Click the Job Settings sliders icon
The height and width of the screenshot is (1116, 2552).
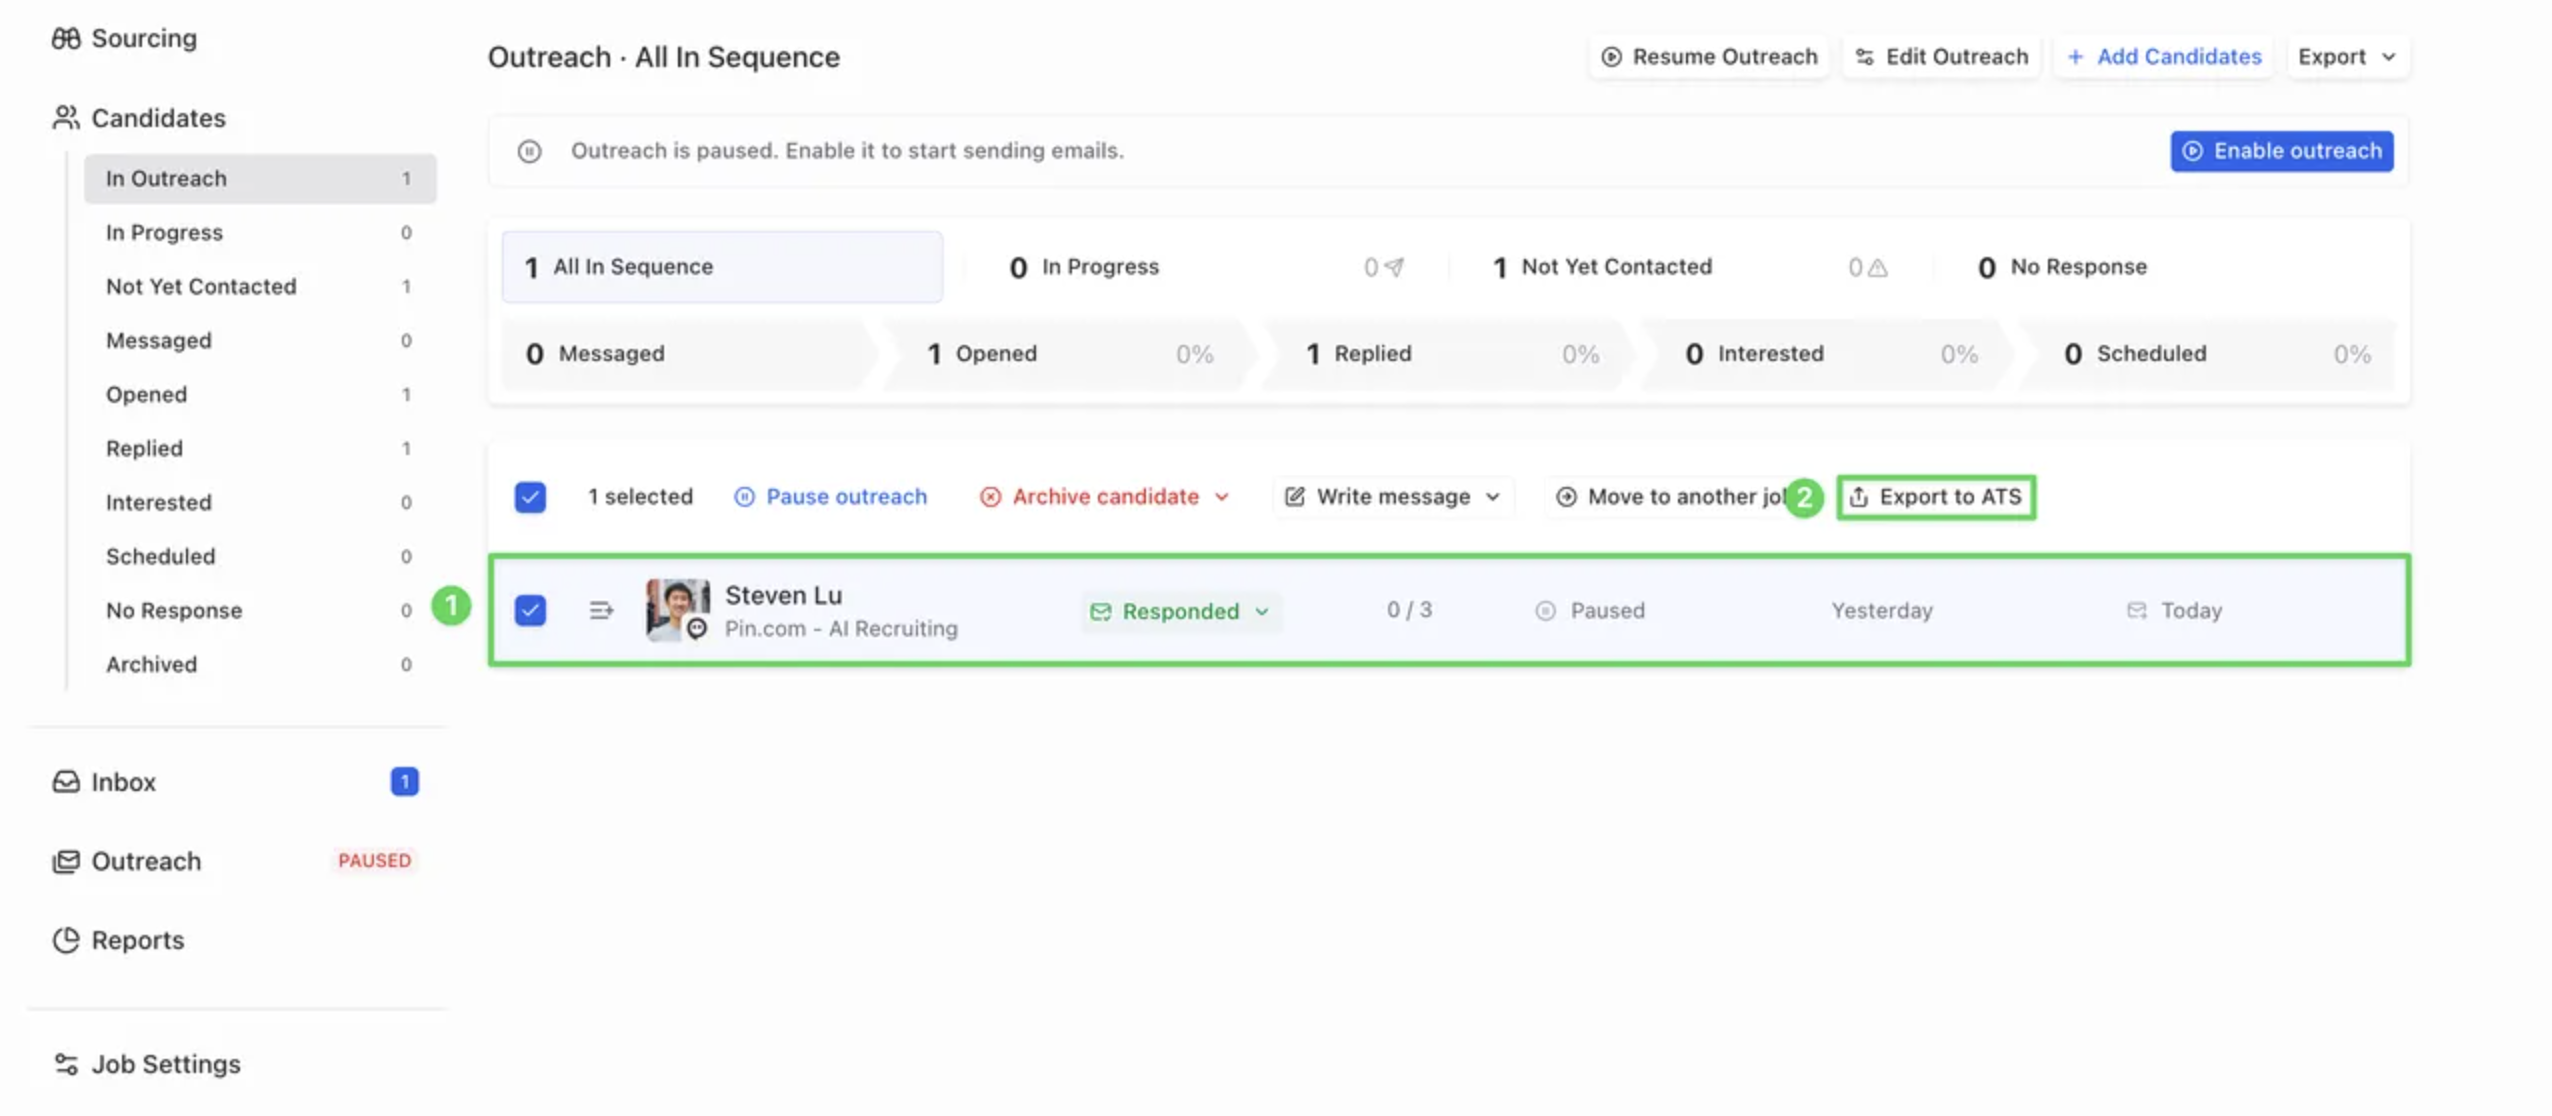tap(66, 1064)
